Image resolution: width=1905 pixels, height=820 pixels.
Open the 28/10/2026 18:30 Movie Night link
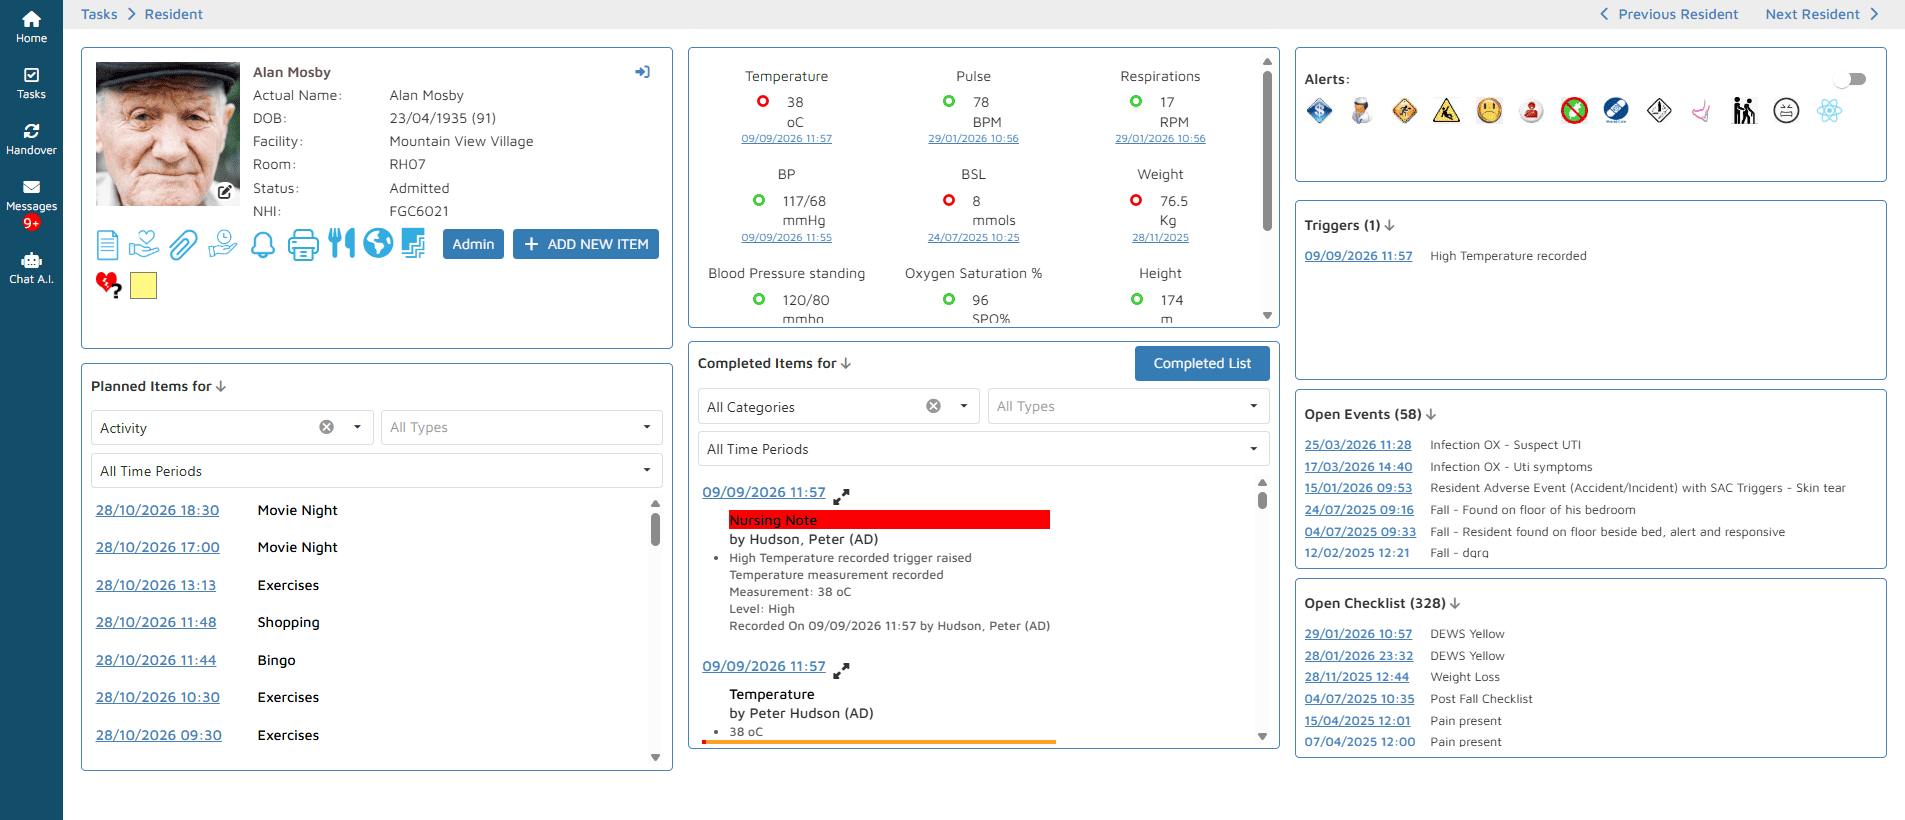[157, 510]
